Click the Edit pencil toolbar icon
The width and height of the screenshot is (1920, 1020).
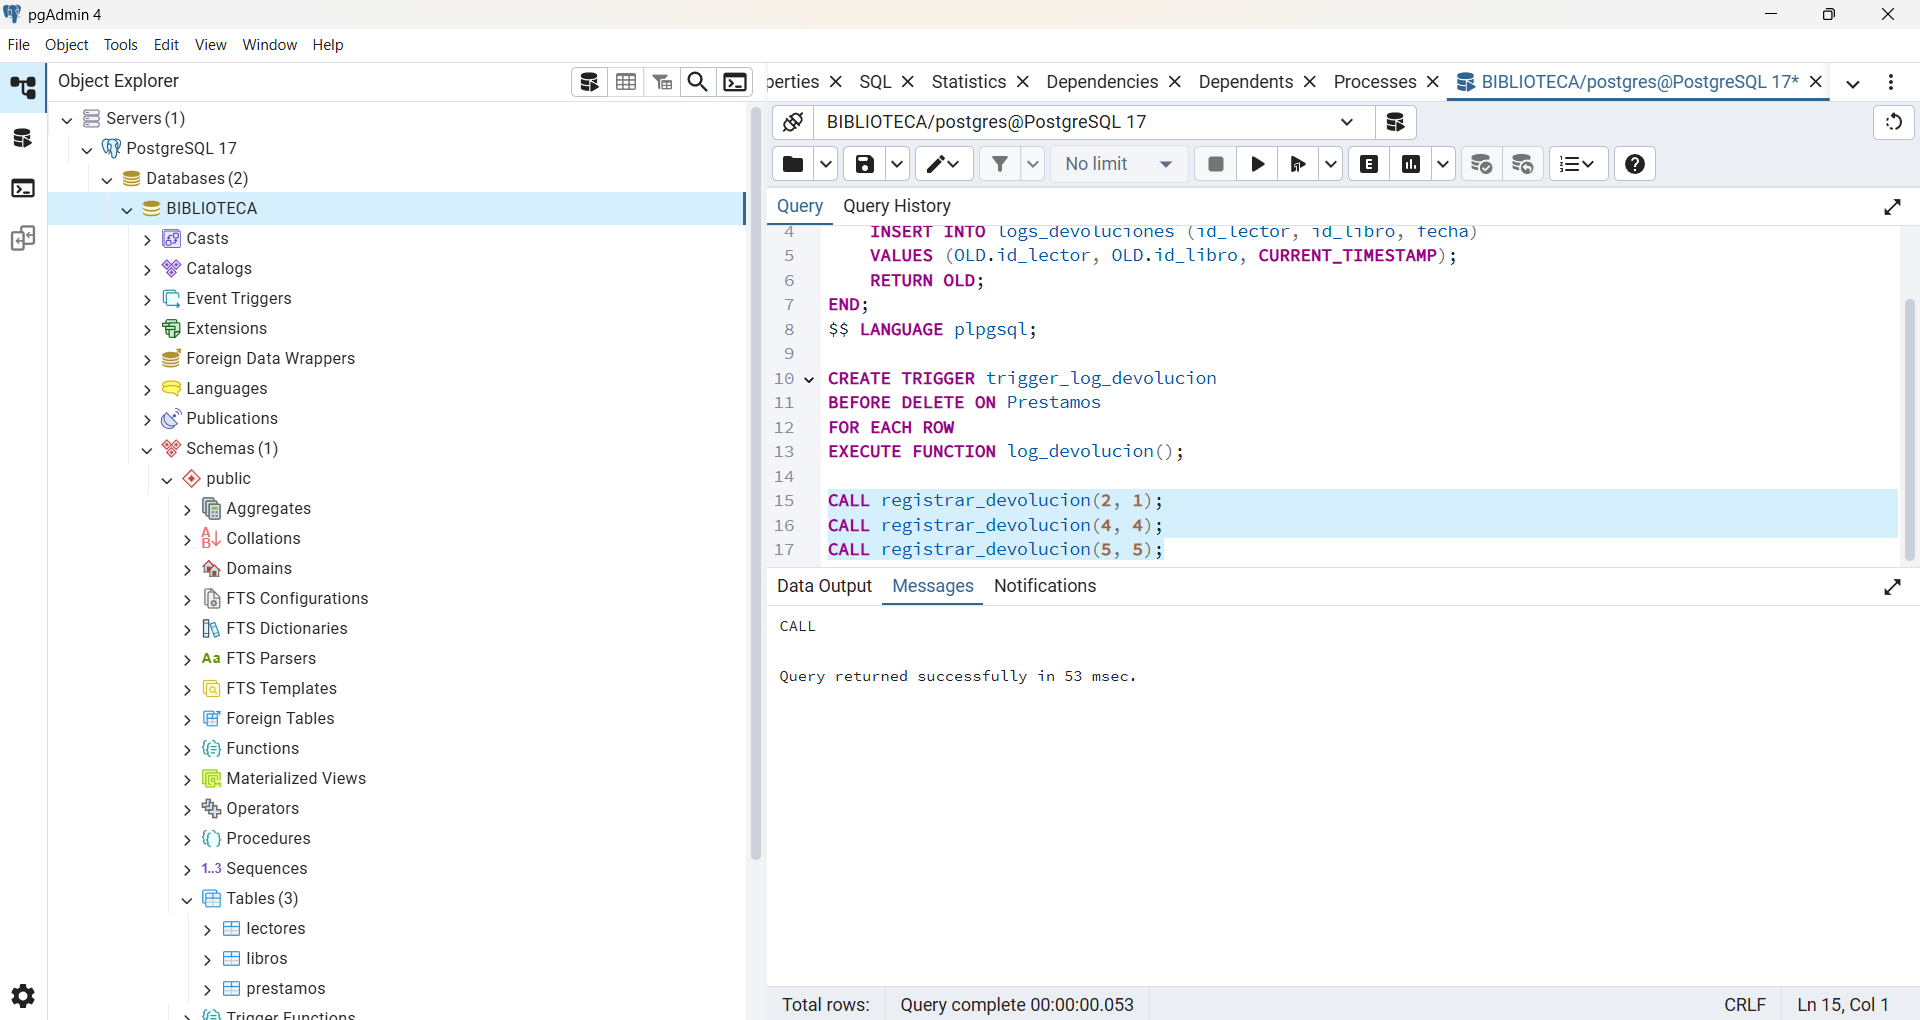pos(944,164)
